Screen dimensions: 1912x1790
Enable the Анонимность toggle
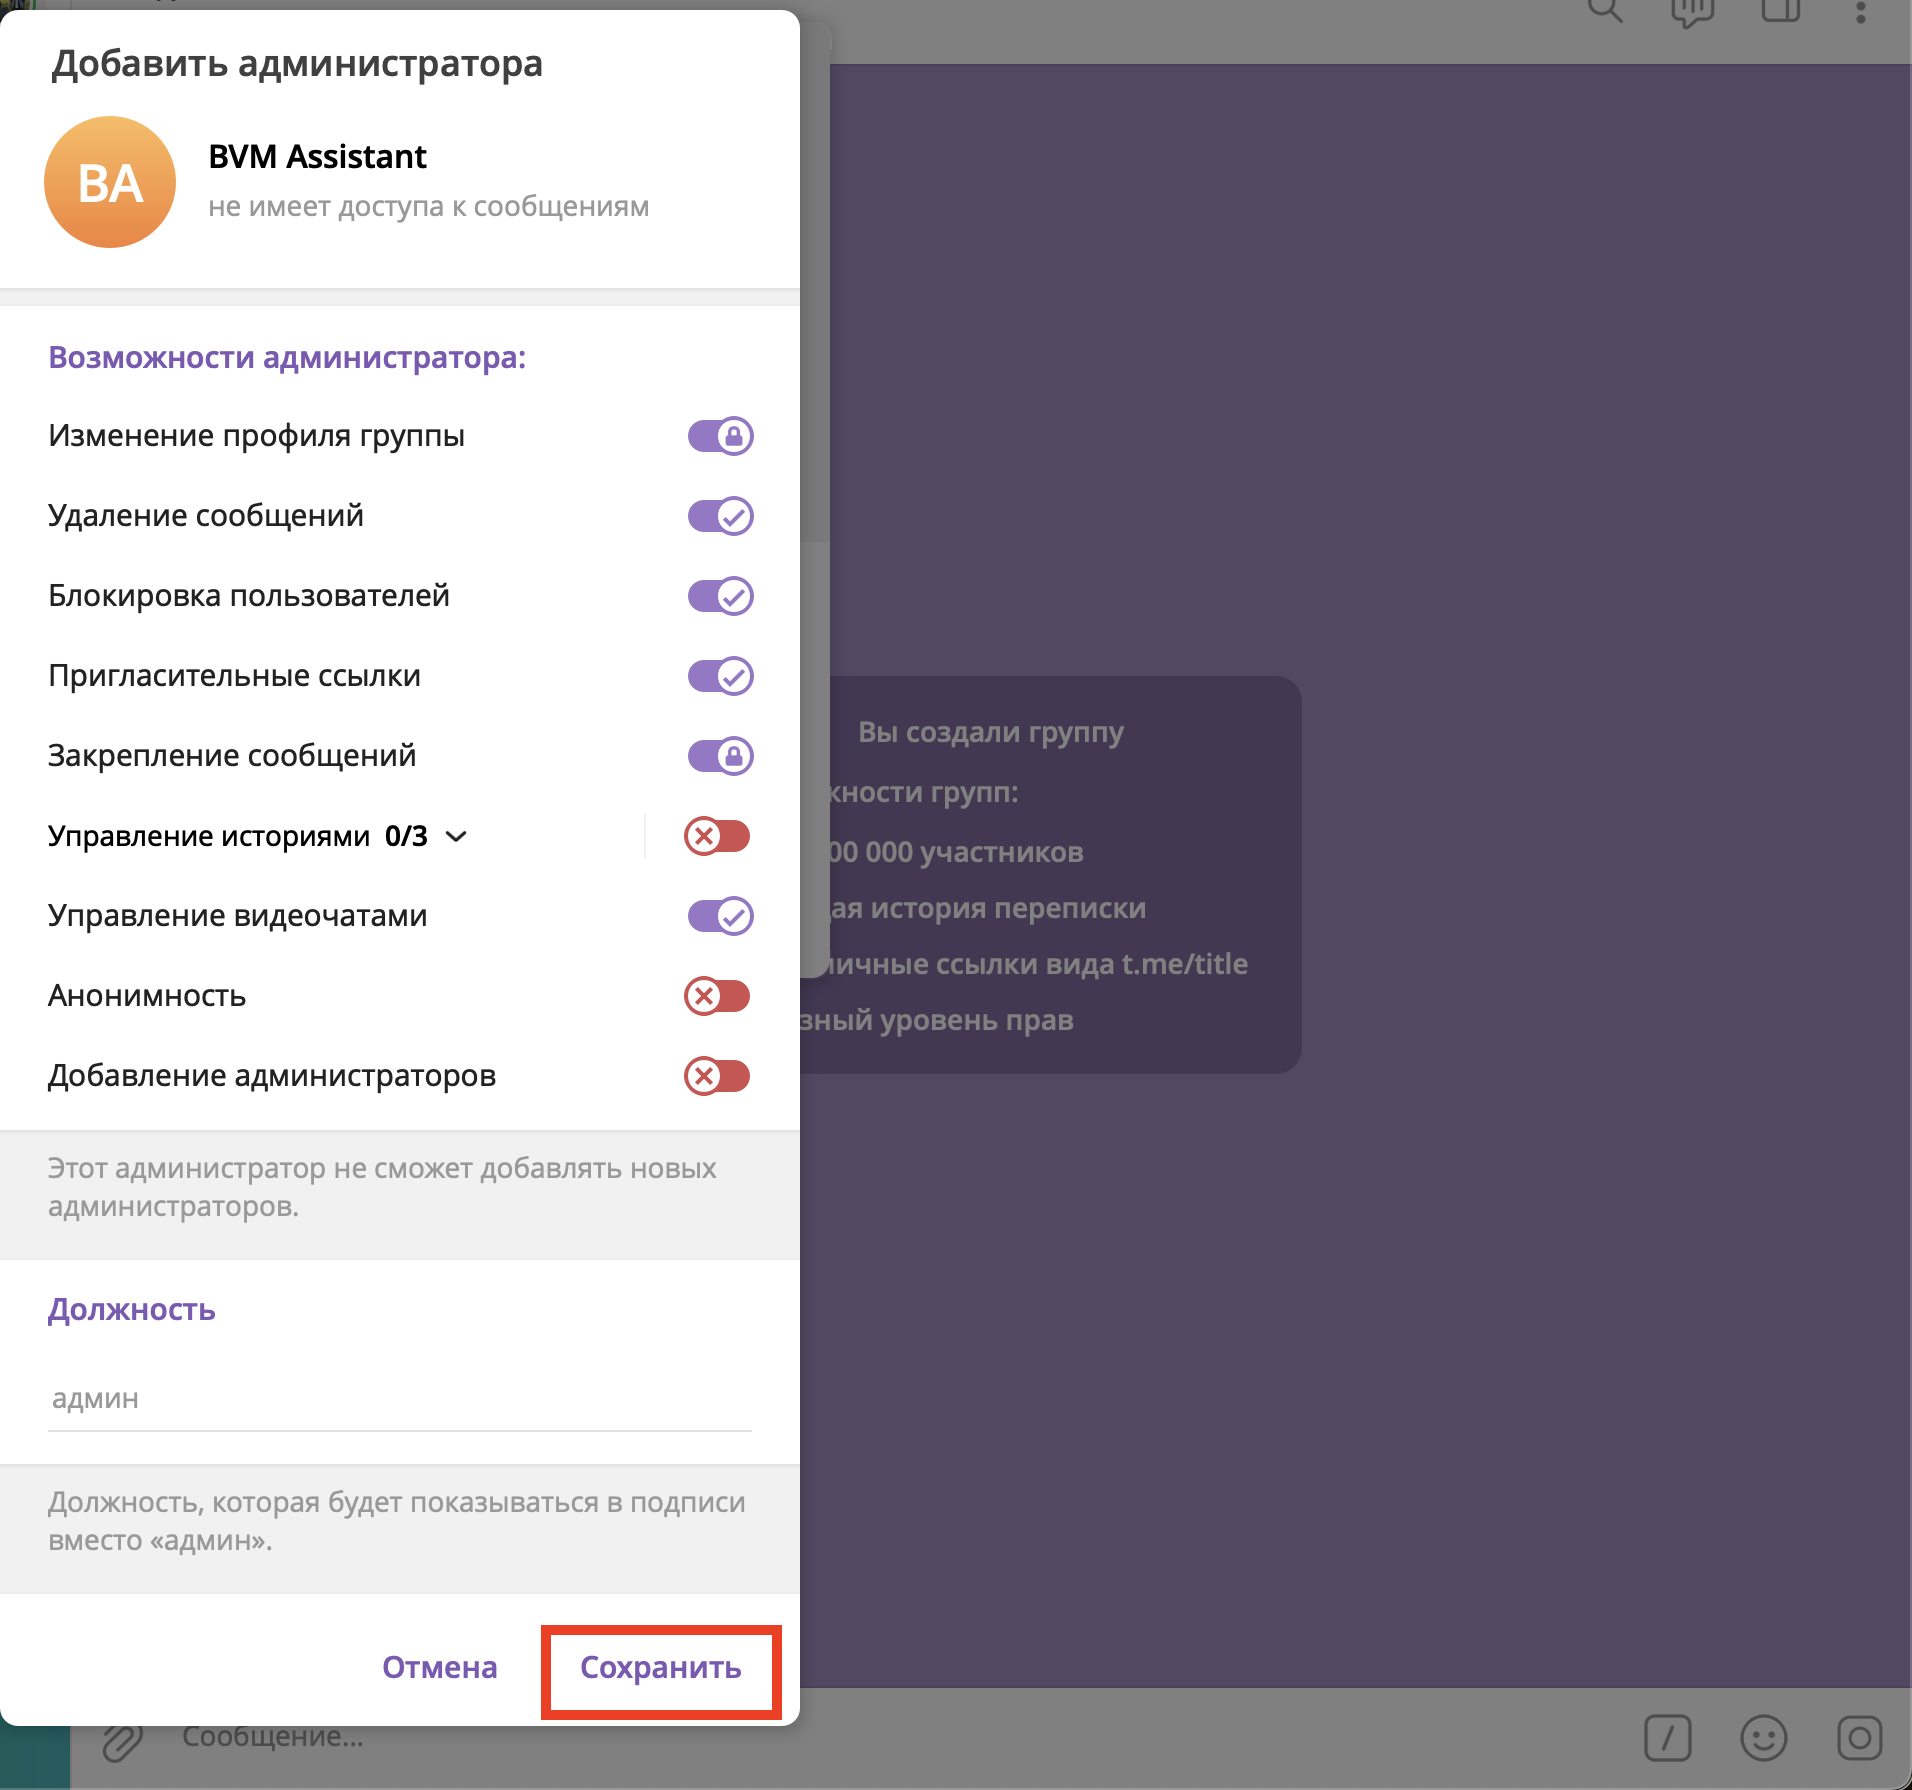[717, 996]
